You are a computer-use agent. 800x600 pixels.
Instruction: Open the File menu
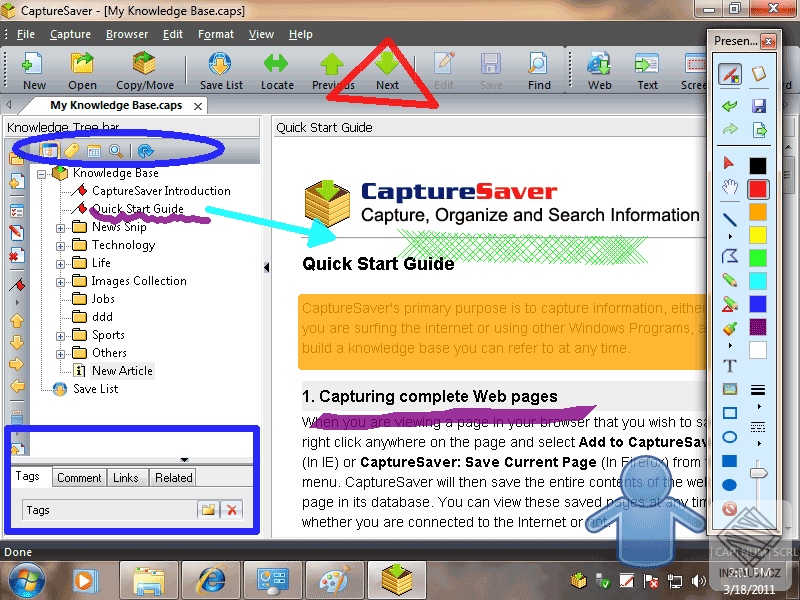(26, 34)
